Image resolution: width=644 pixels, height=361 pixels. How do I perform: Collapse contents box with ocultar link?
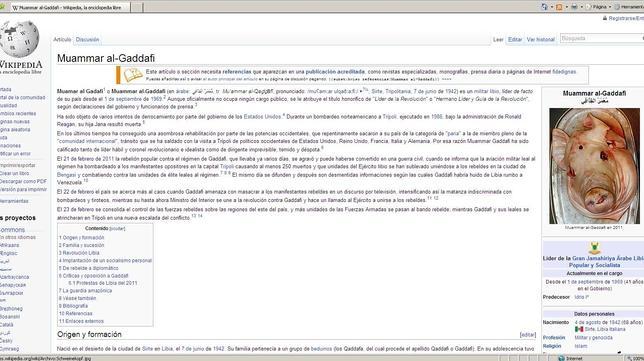click(x=117, y=229)
